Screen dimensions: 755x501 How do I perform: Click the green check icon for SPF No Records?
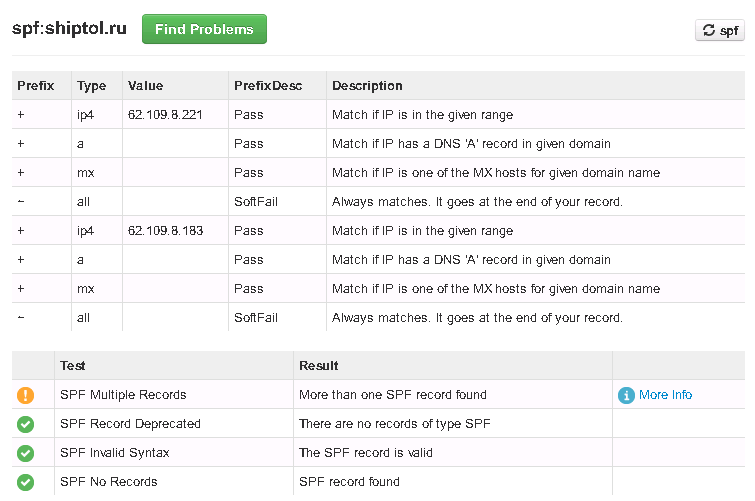(x=26, y=482)
